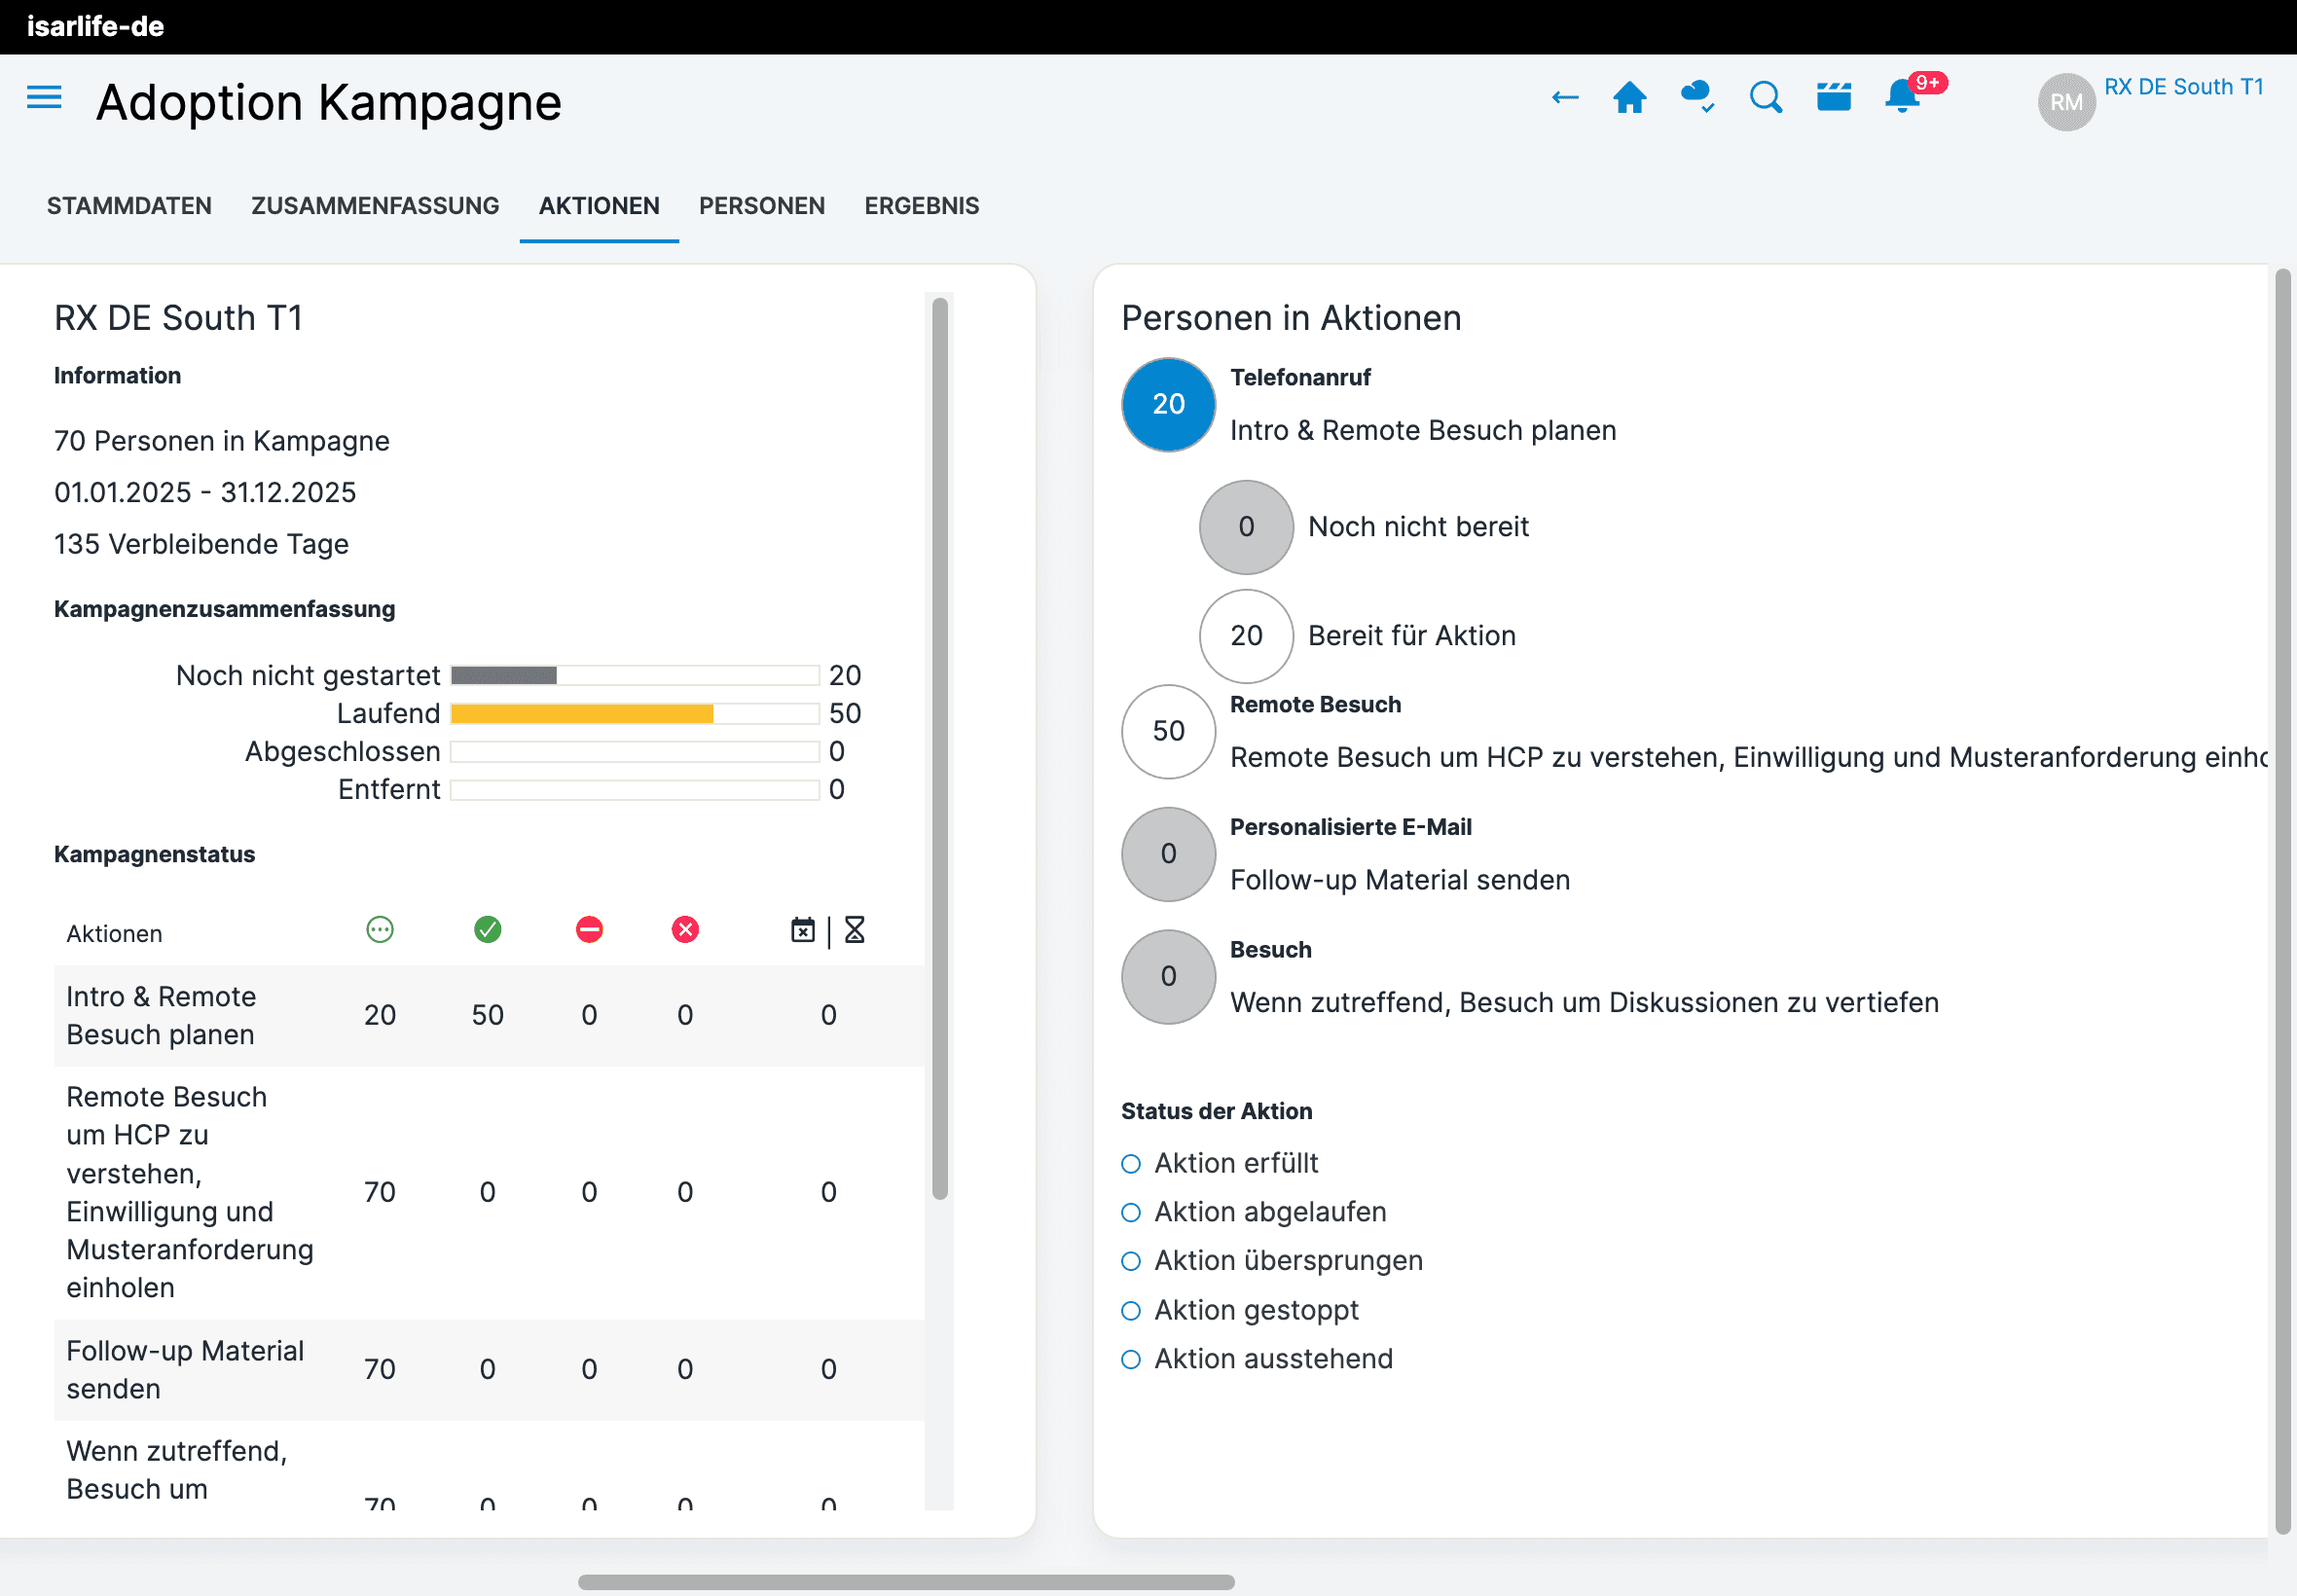The height and width of the screenshot is (1596, 2297).
Task: Click the clapperboard icon in header
Action: (1833, 97)
